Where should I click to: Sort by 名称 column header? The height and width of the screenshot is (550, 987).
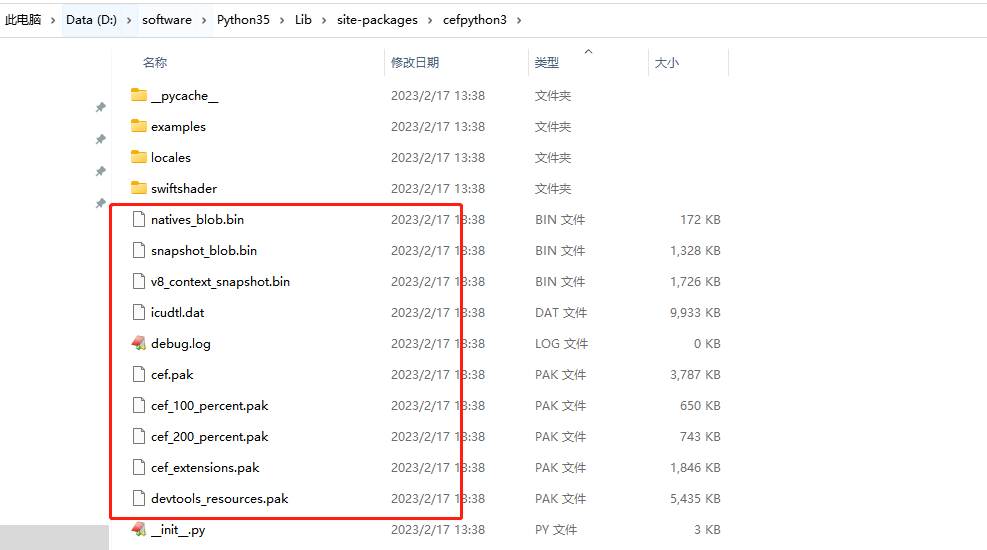[155, 62]
